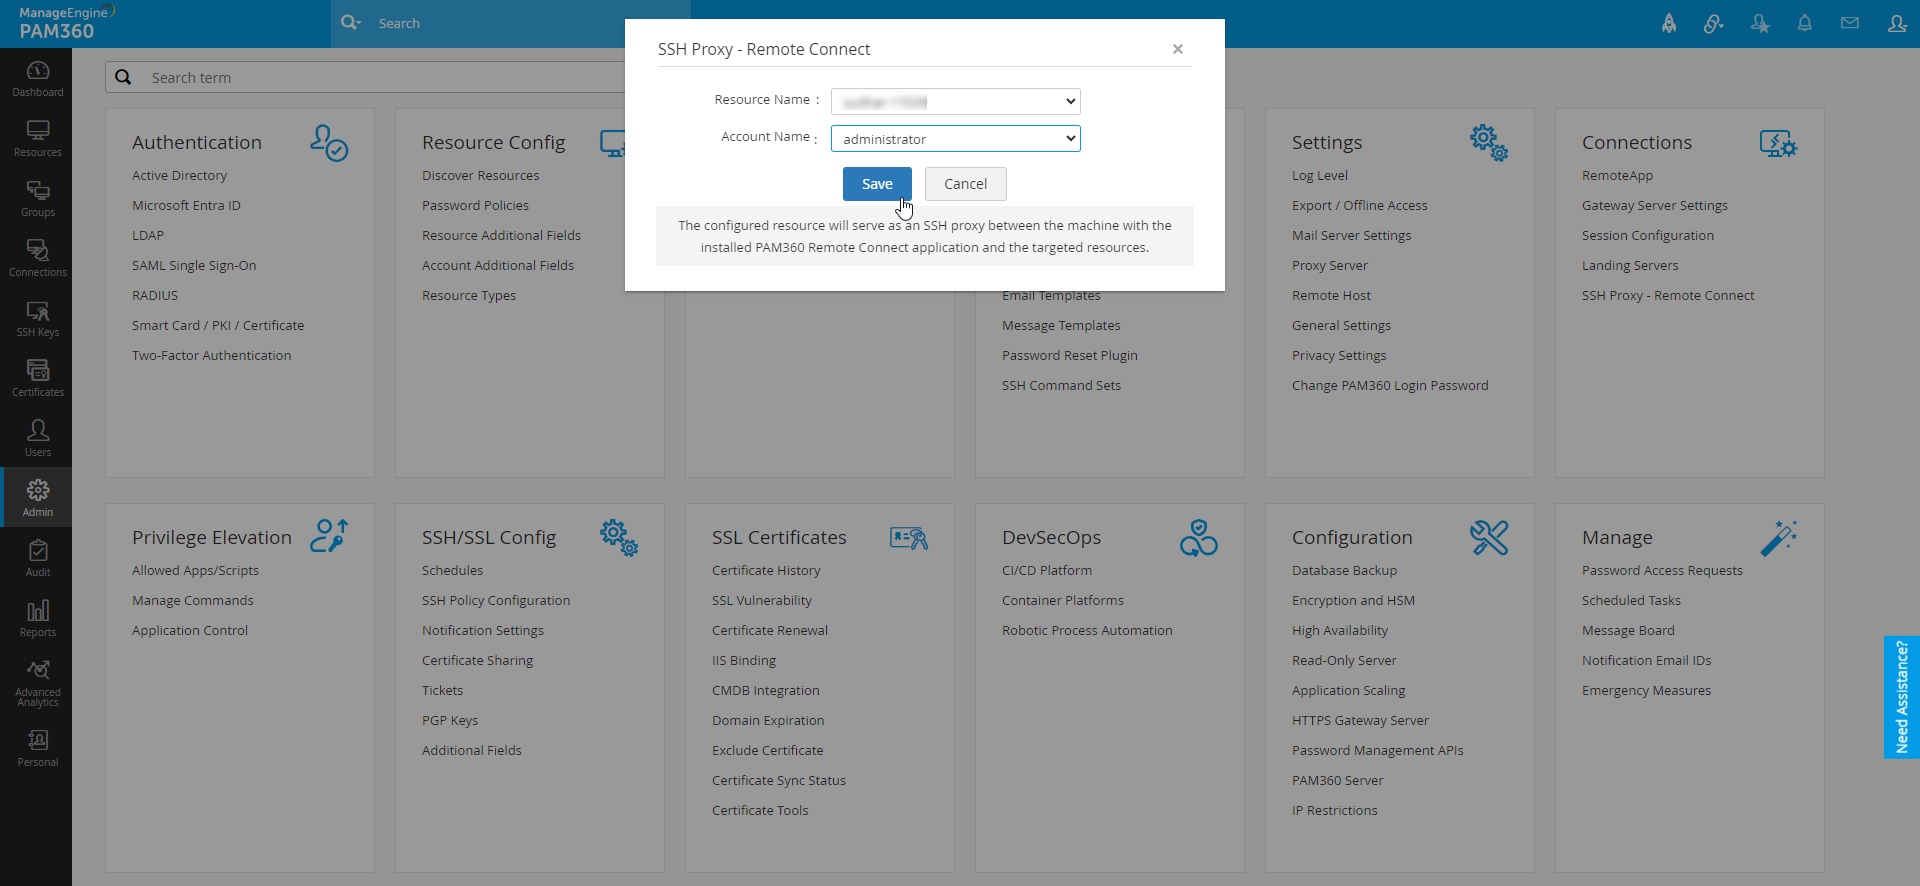This screenshot has height=886, width=1920.
Task: Open Gateway Server Settings link
Action: [x=1654, y=205]
